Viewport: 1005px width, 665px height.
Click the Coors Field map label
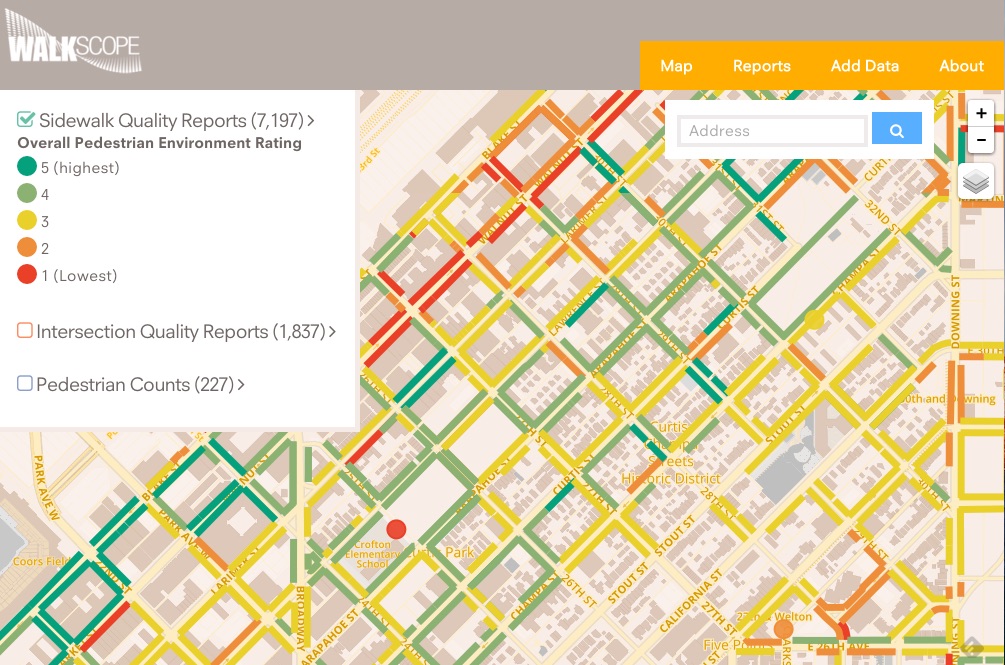(41, 561)
